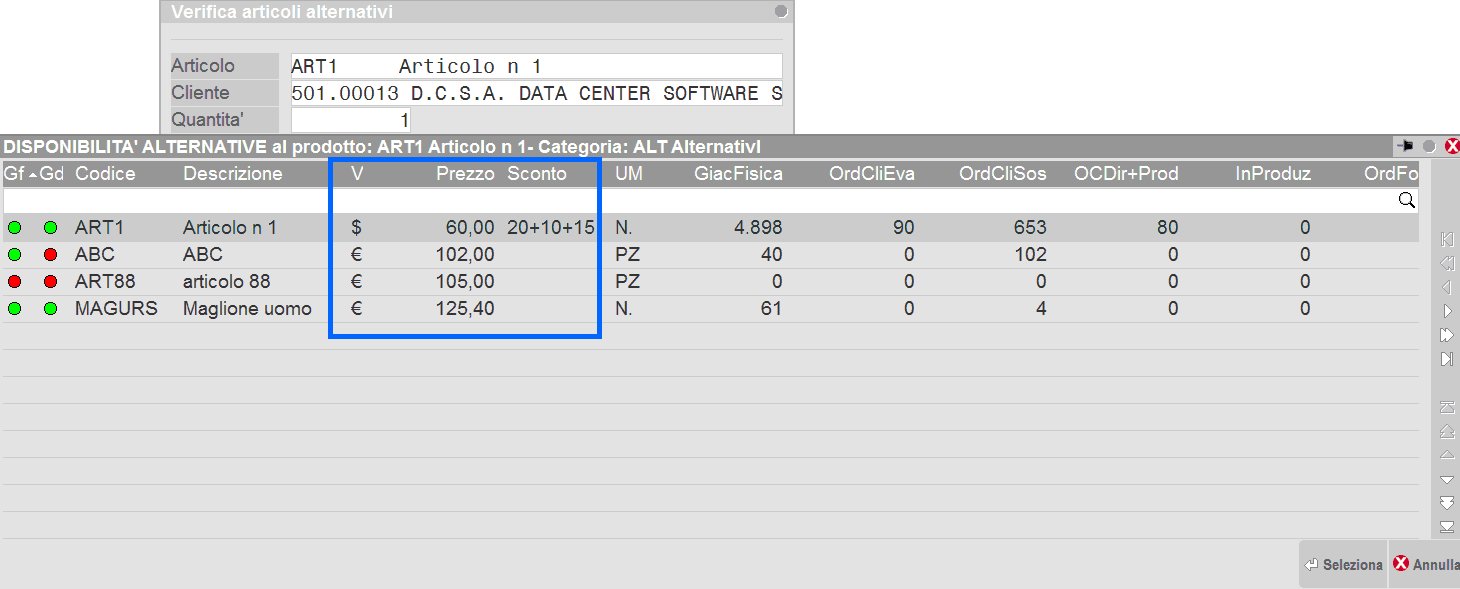Jump to last record navigation arrow
The height and width of the screenshot is (589, 1460).
1446,359
